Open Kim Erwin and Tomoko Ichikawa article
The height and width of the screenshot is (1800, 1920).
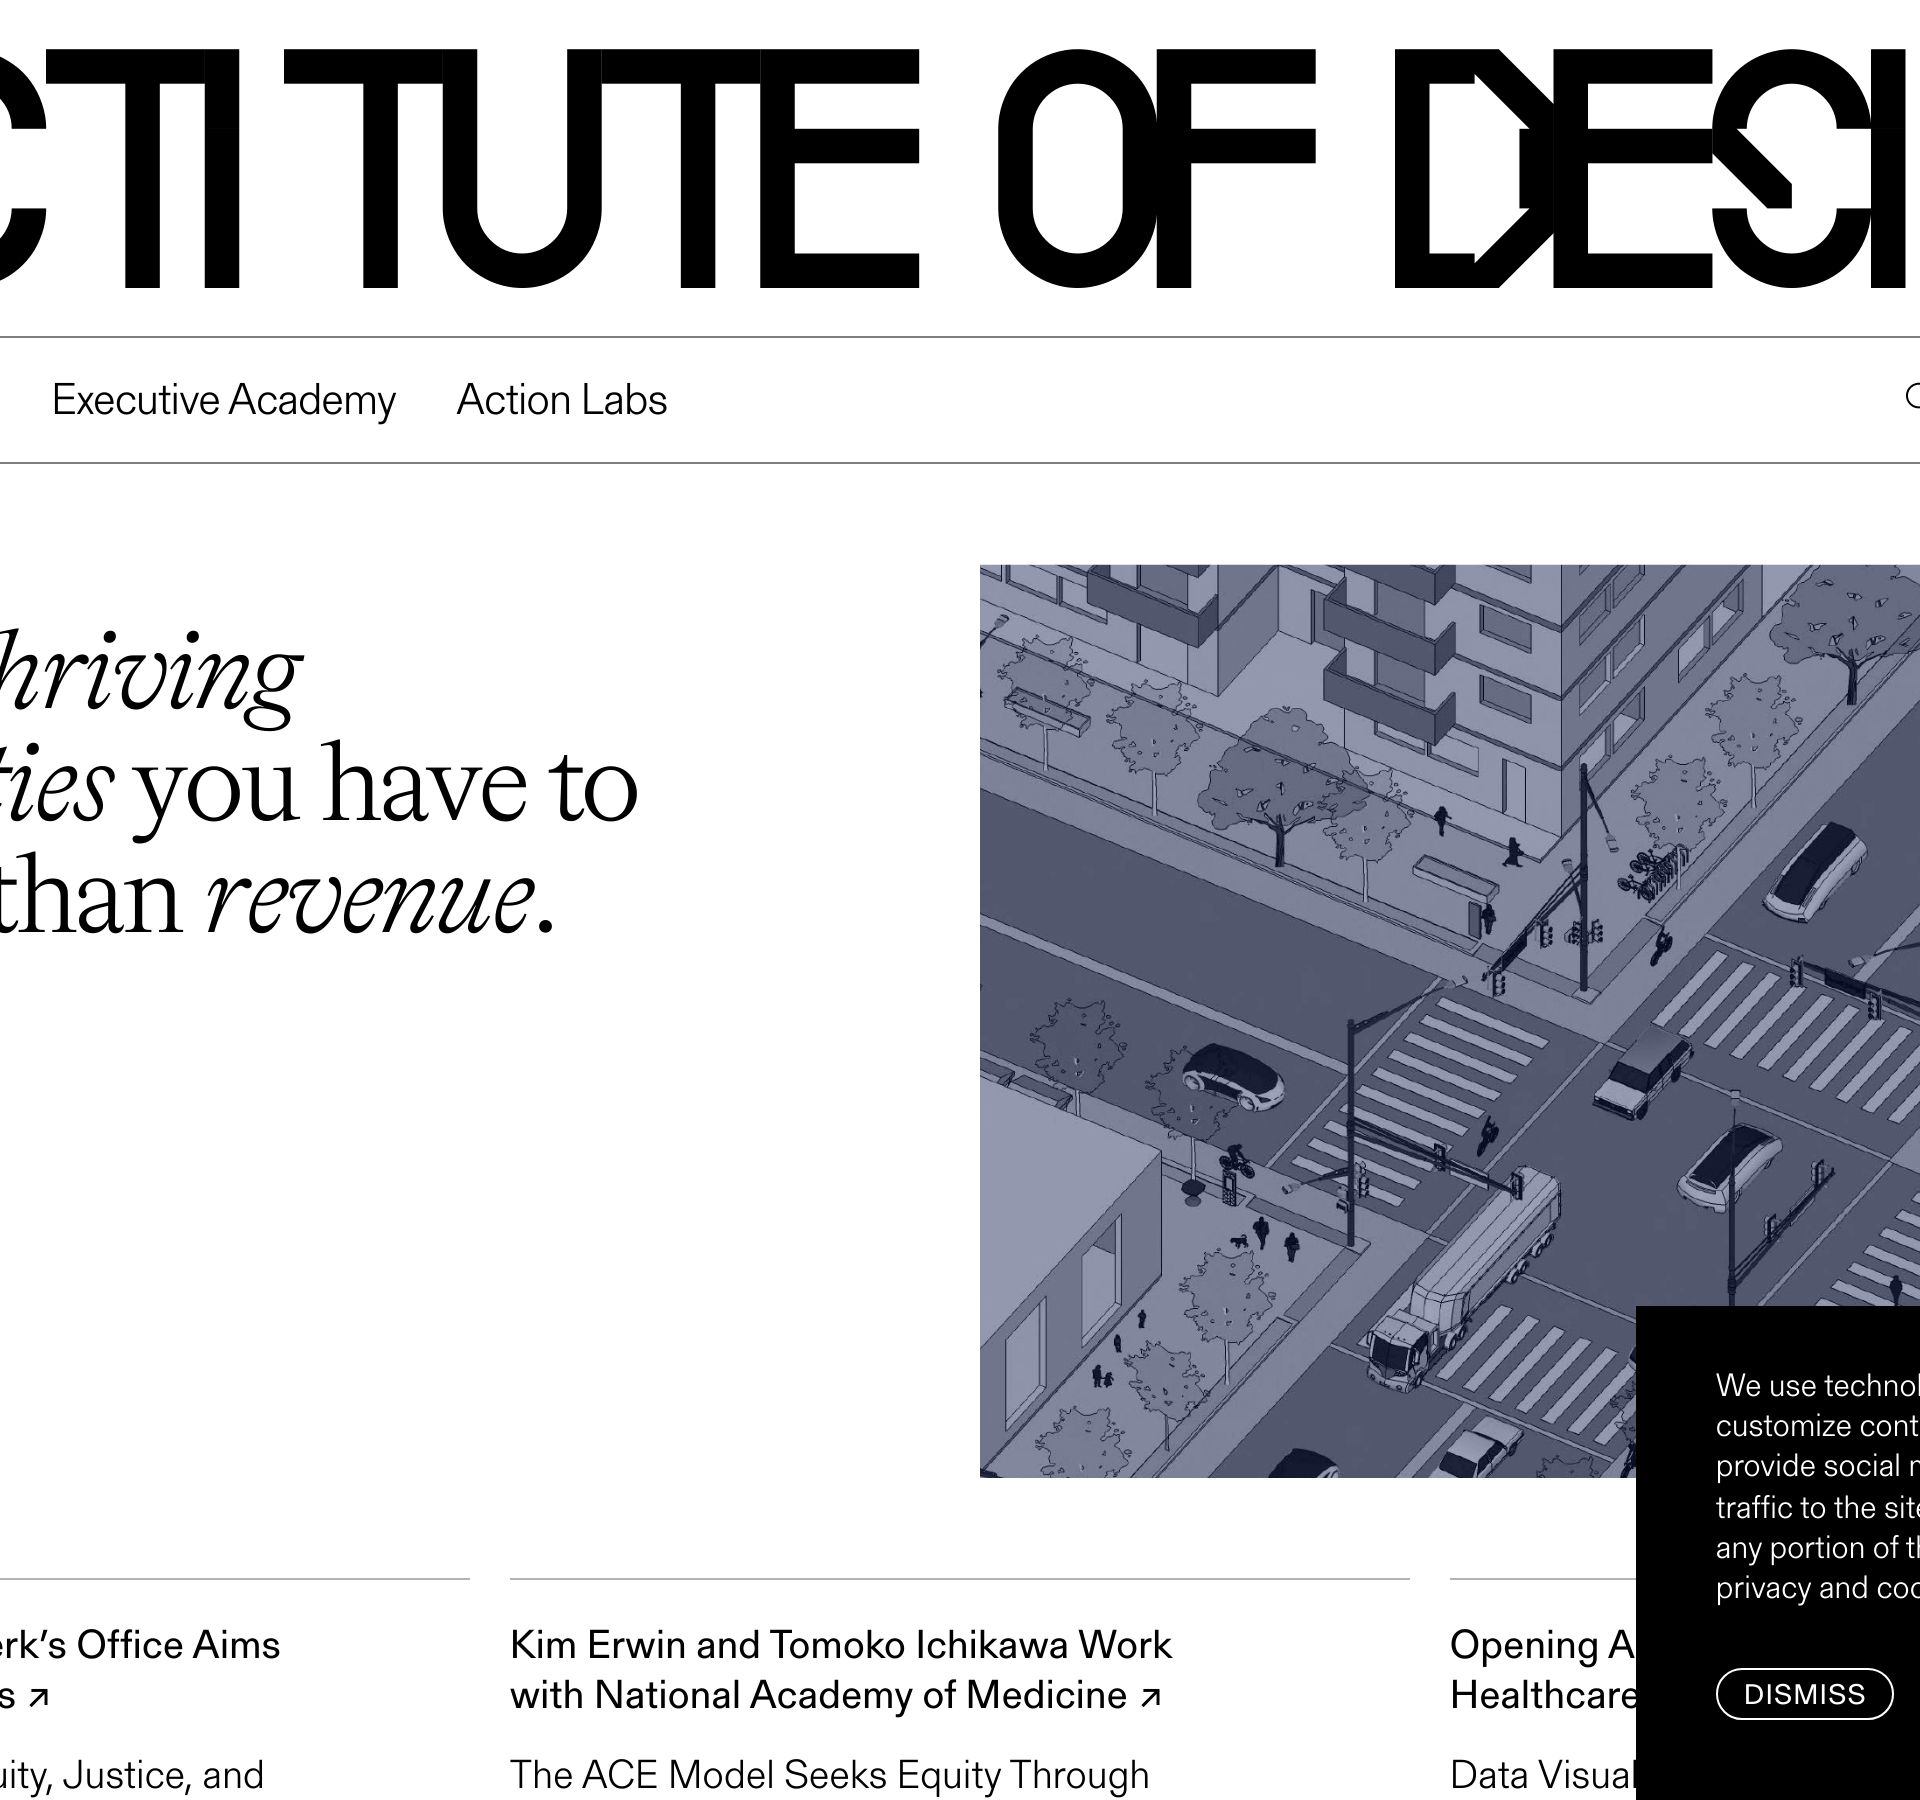click(840, 1645)
